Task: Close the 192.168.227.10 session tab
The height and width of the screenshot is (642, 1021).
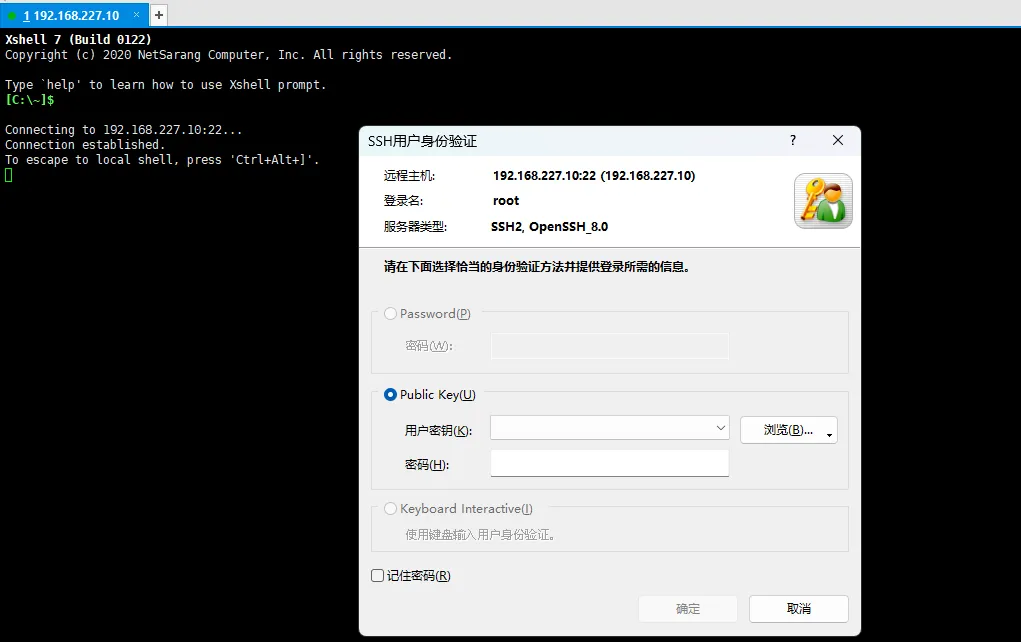Action: 136,14
